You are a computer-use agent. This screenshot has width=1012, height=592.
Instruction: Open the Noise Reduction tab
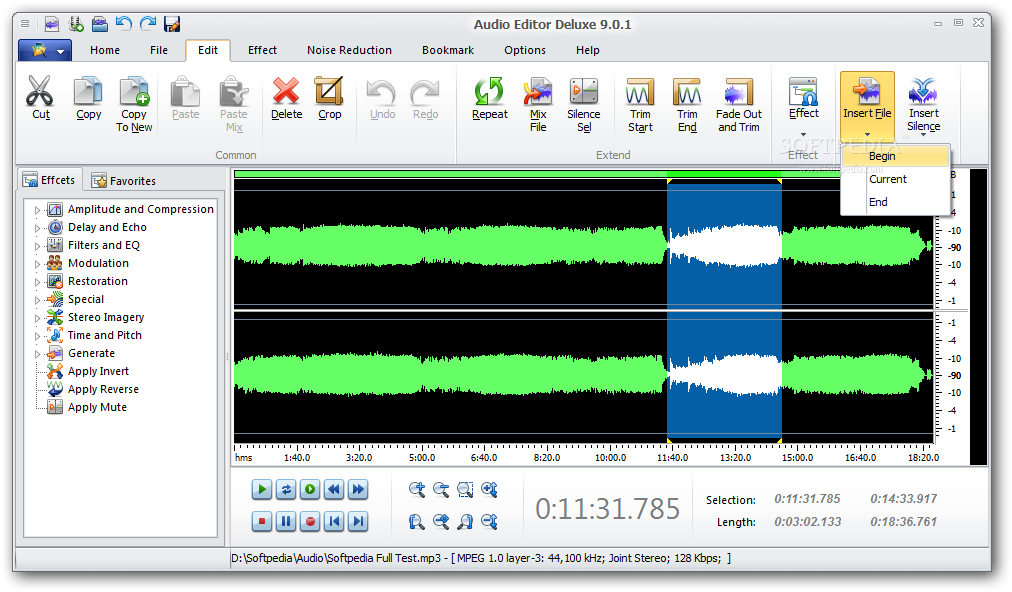349,50
